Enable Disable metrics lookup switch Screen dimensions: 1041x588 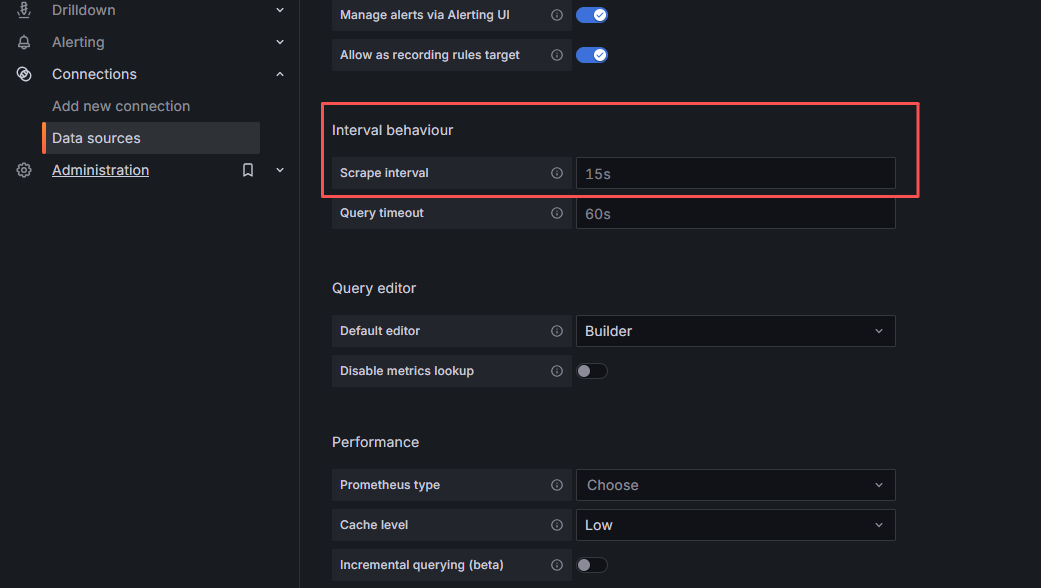(x=592, y=371)
